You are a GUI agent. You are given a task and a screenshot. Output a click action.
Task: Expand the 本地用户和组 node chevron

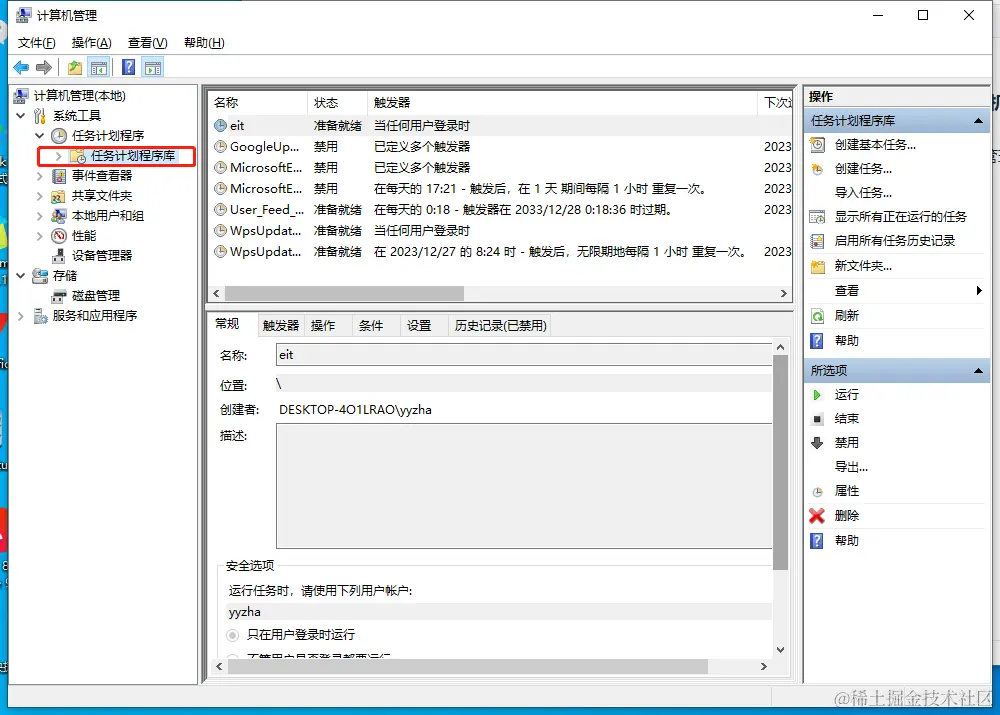point(40,216)
